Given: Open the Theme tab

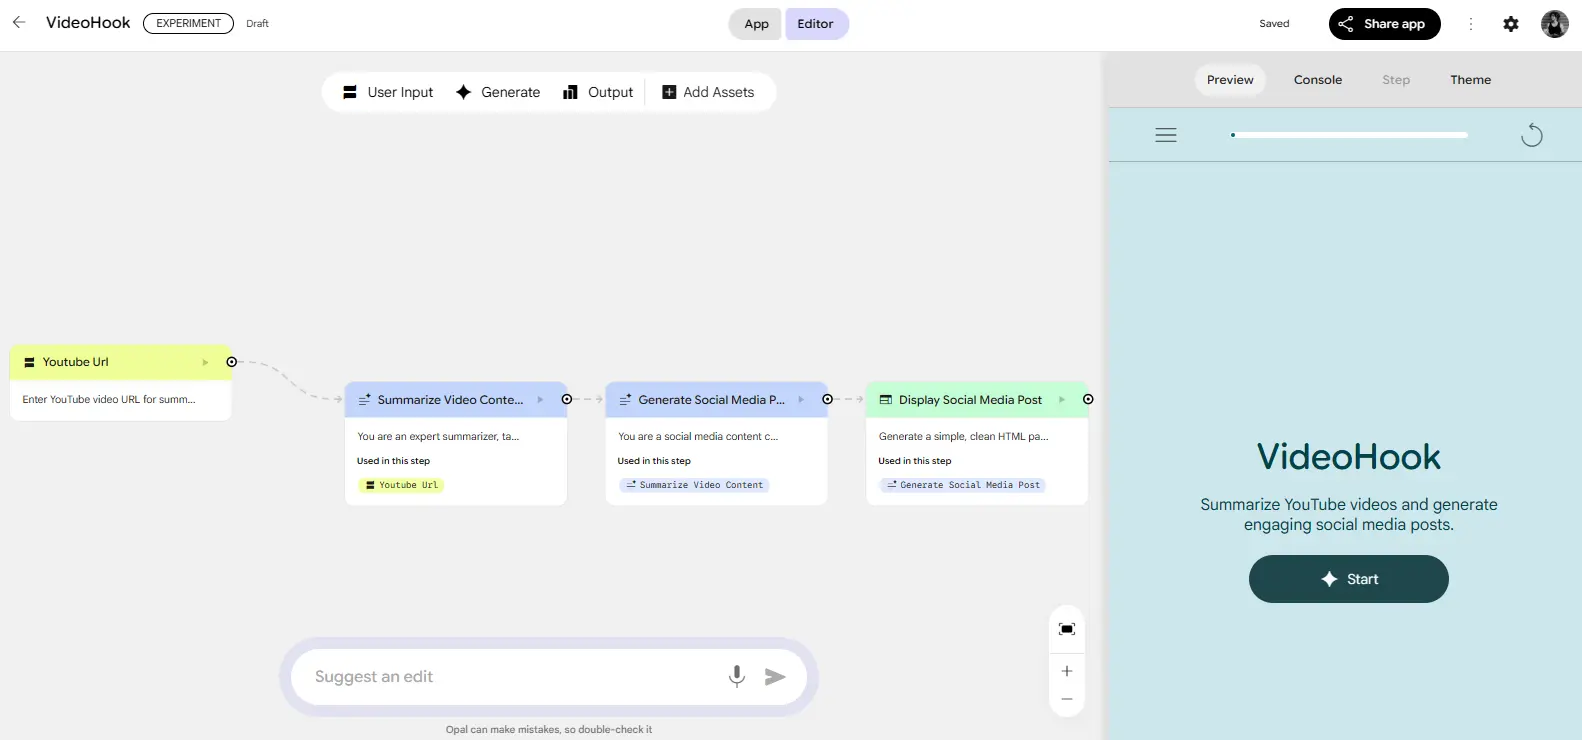Looking at the screenshot, I should [1470, 80].
